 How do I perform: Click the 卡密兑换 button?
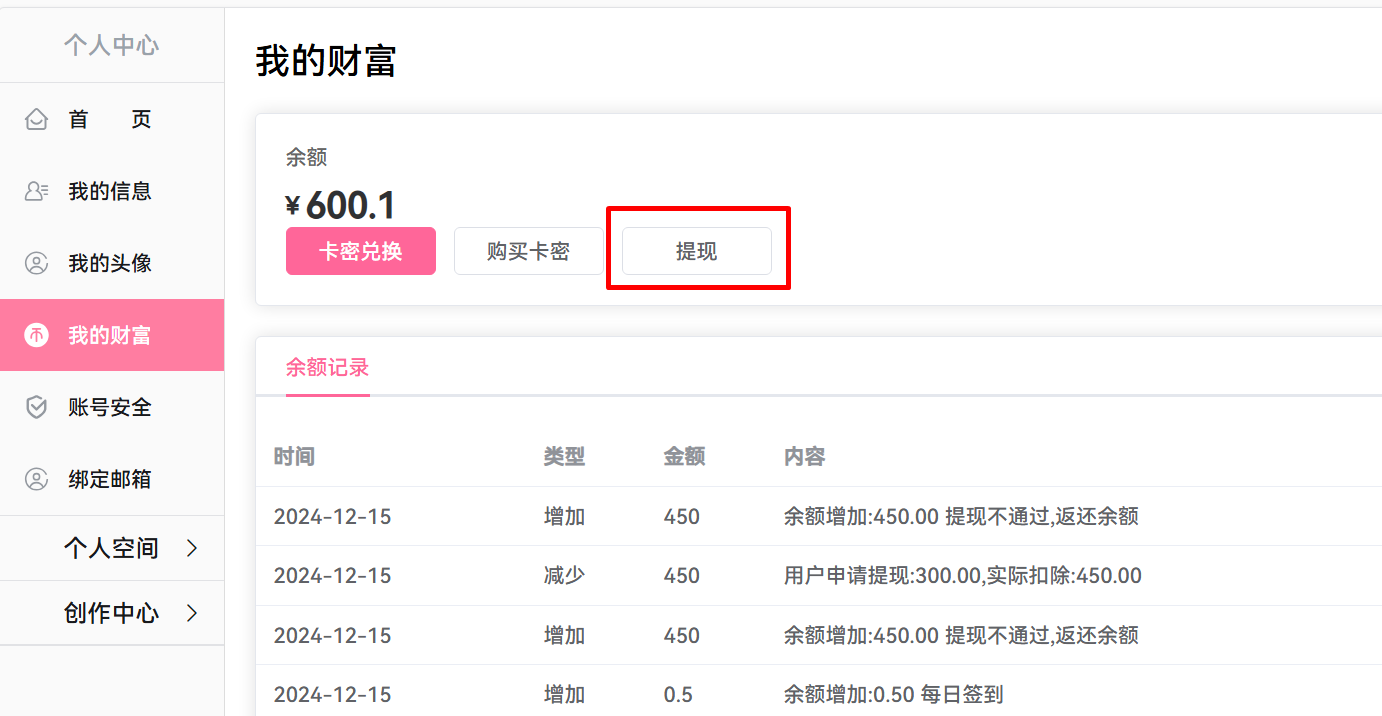point(360,251)
